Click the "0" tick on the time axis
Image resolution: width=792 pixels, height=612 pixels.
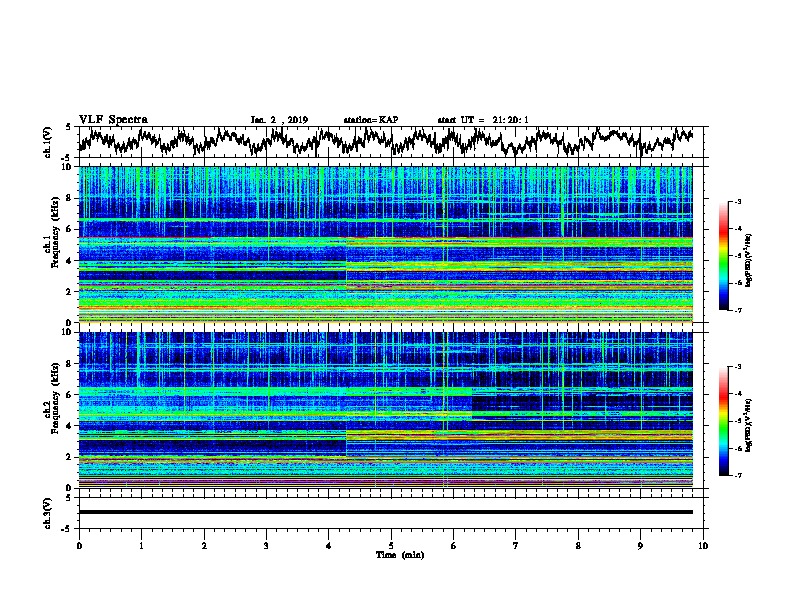(79, 546)
